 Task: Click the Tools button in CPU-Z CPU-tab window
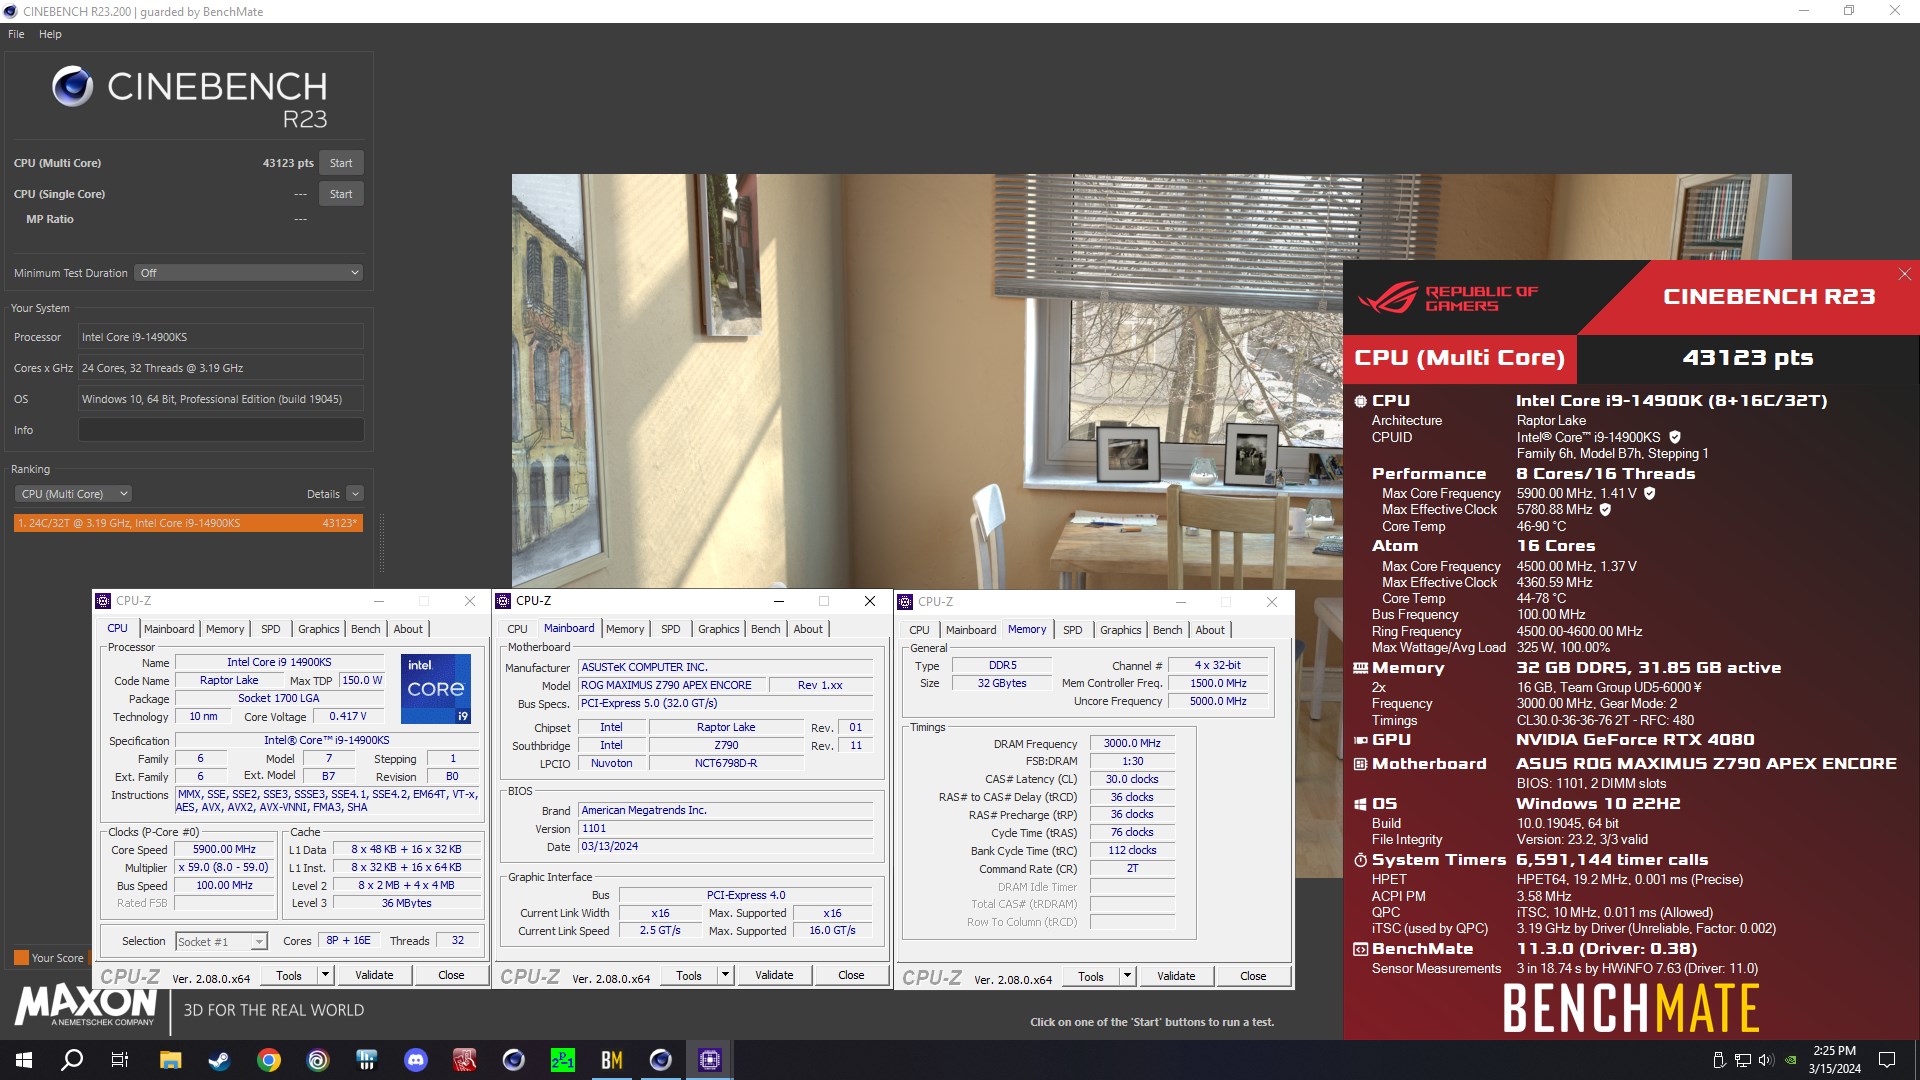[289, 975]
